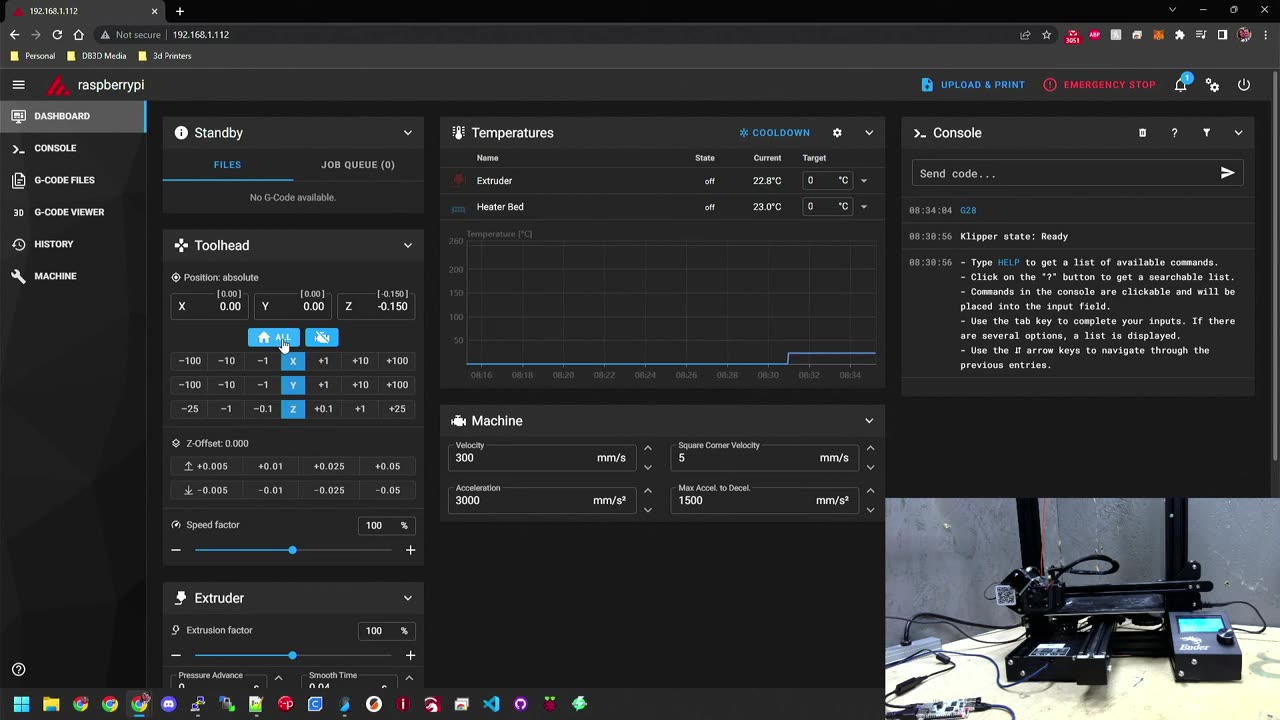The image size is (1280, 720).
Task: Go to Dashboard in sidebar
Action: 72,116
